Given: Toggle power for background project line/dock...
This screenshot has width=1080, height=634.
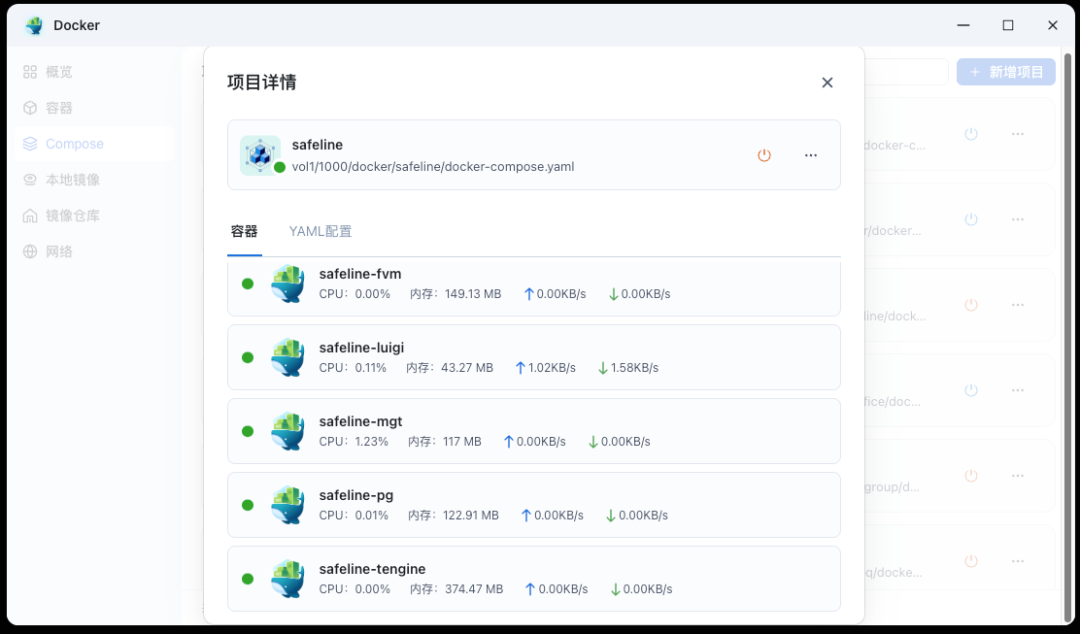Looking at the screenshot, I should tap(971, 305).
